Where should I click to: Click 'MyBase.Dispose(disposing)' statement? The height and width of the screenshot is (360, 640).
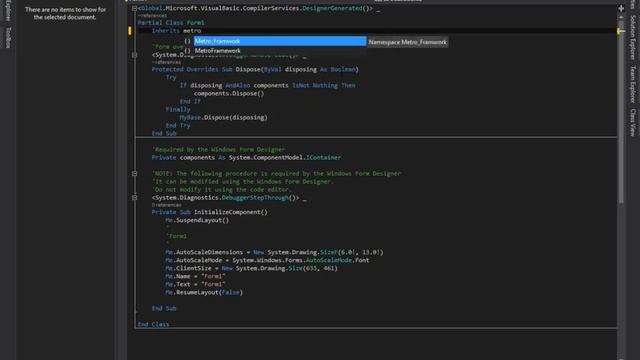coord(224,118)
